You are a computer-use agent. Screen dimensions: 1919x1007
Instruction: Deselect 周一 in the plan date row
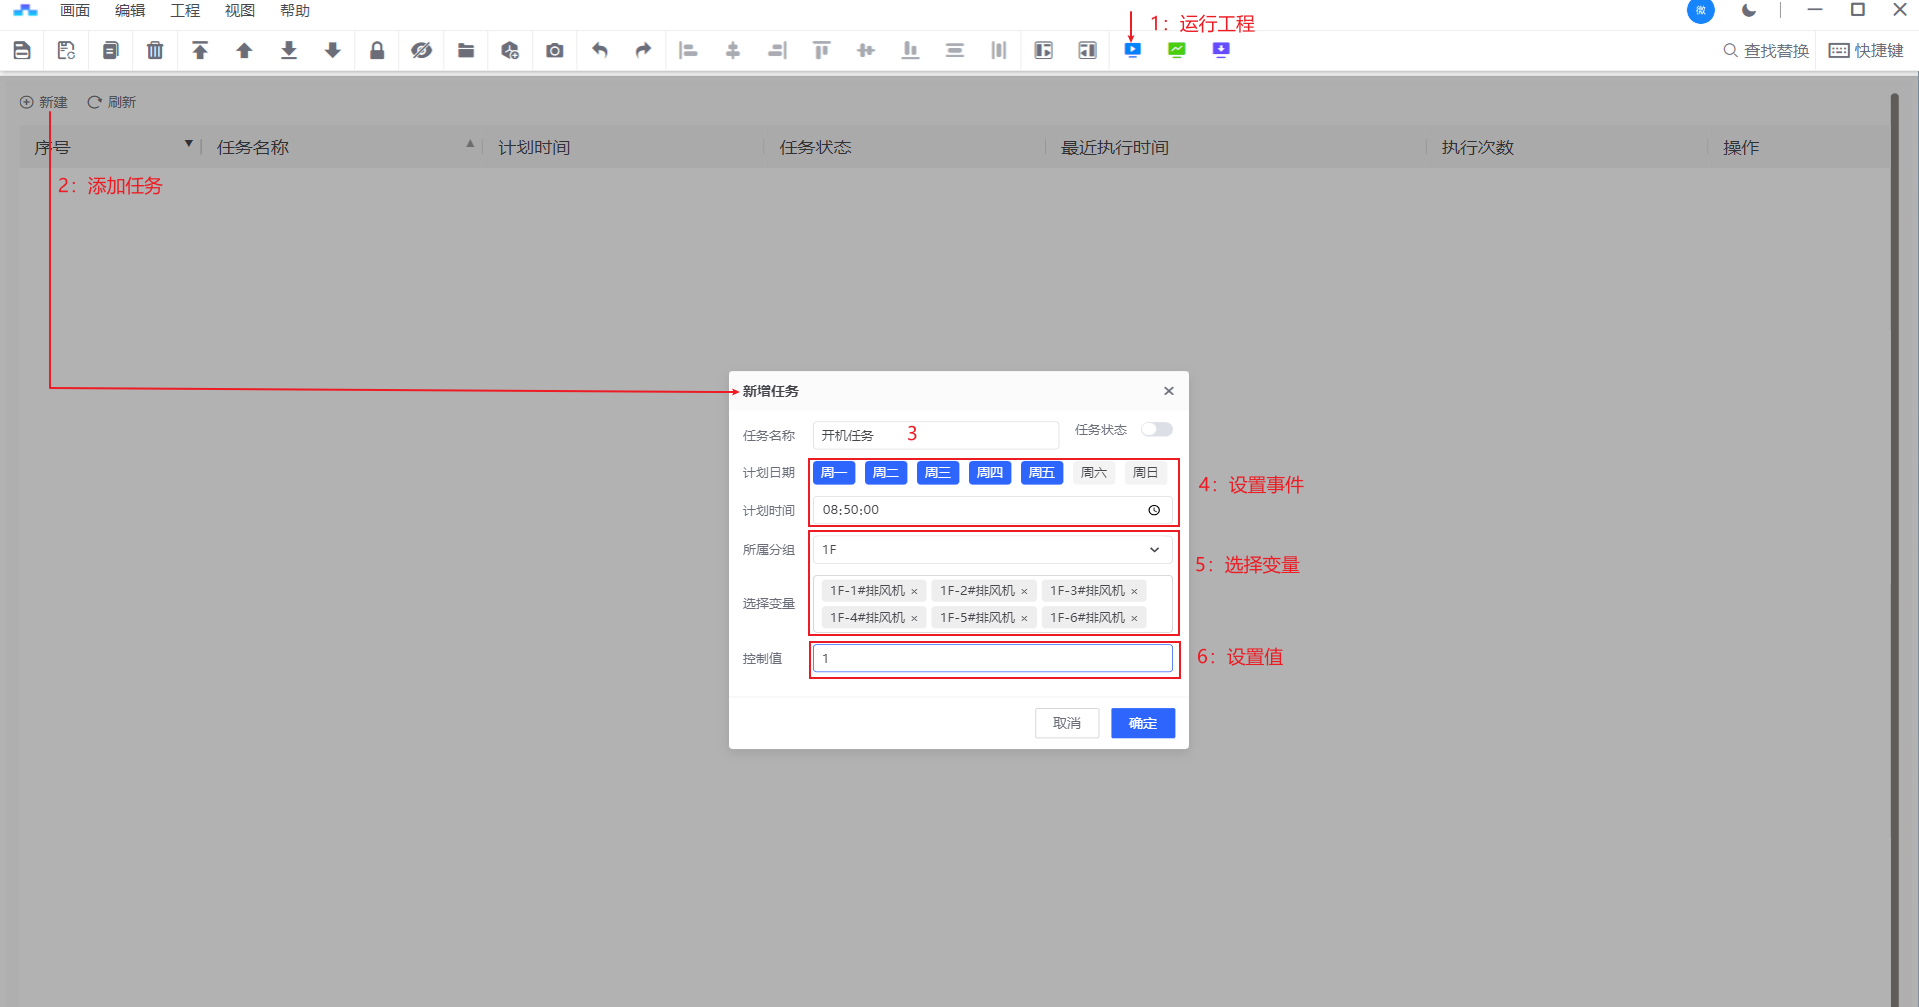coord(833,473)
